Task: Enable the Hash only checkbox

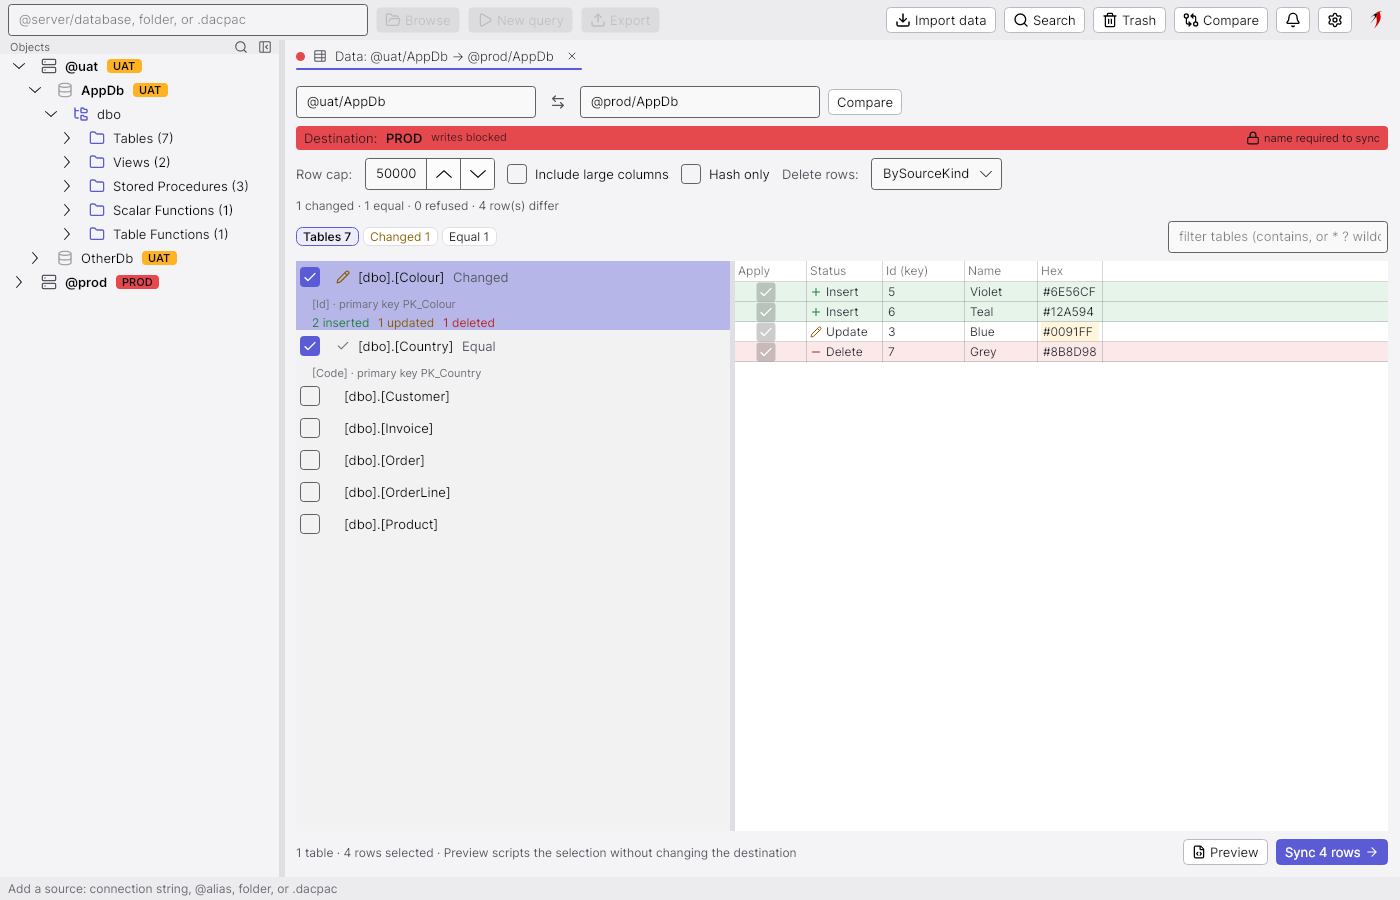Action: (x=691, y=174)
